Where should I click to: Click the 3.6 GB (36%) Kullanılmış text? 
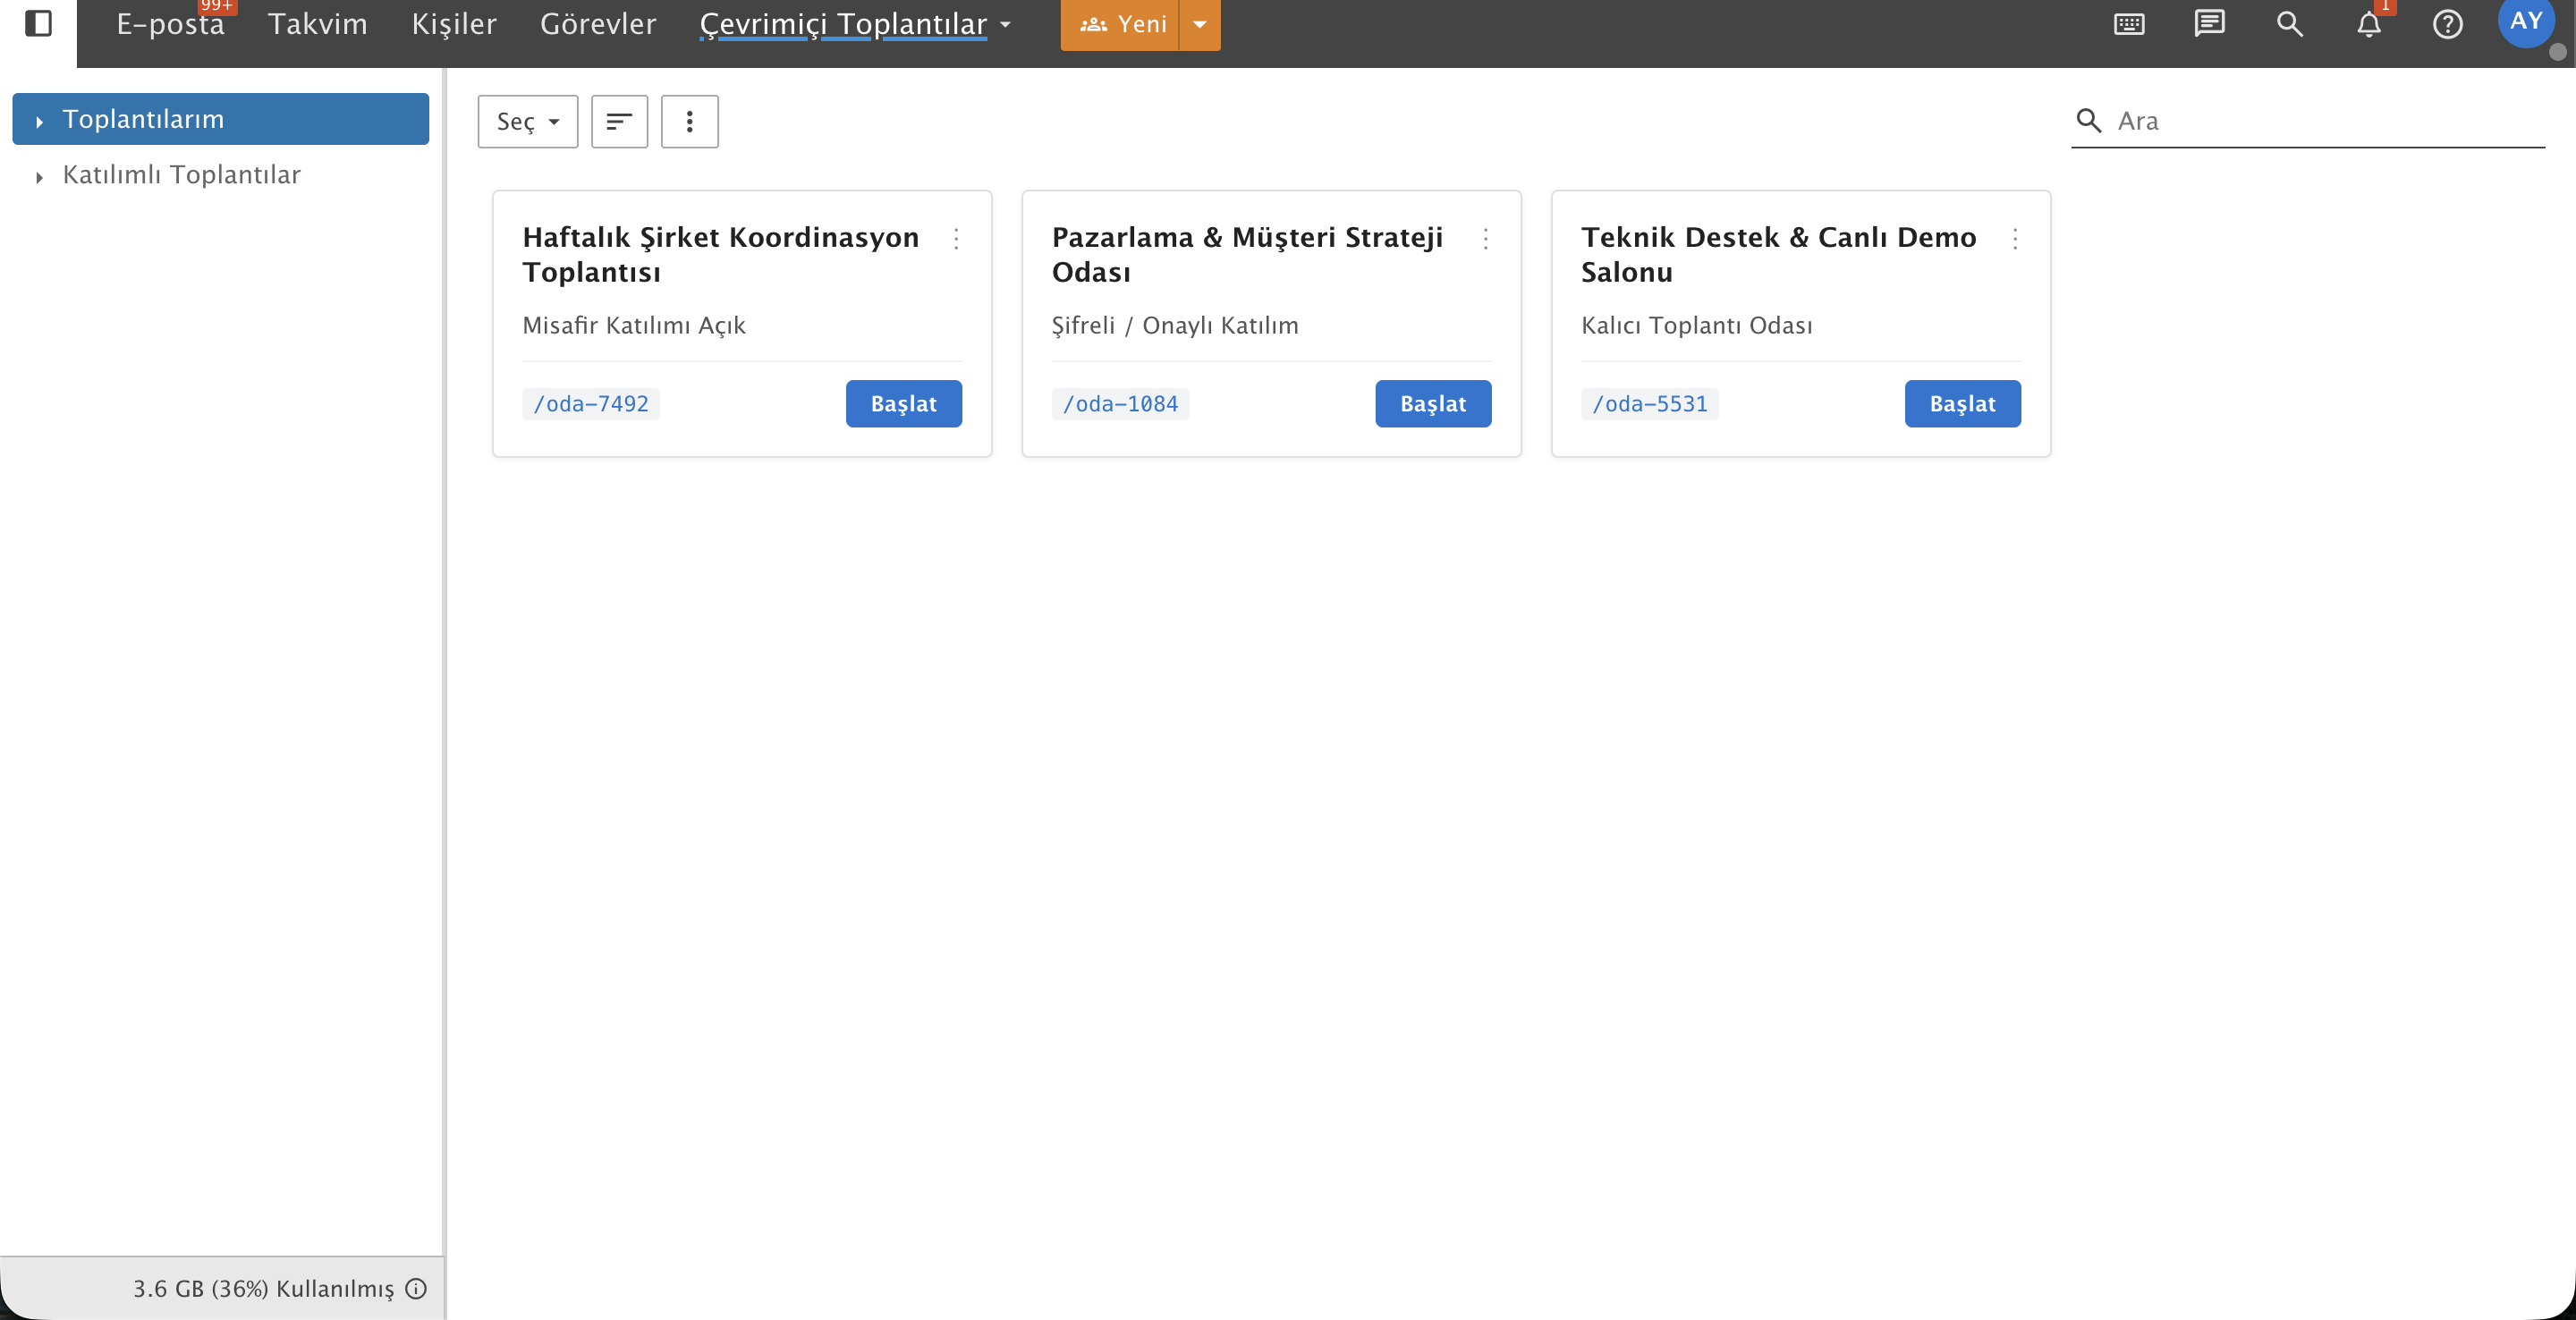(264, 1288)
